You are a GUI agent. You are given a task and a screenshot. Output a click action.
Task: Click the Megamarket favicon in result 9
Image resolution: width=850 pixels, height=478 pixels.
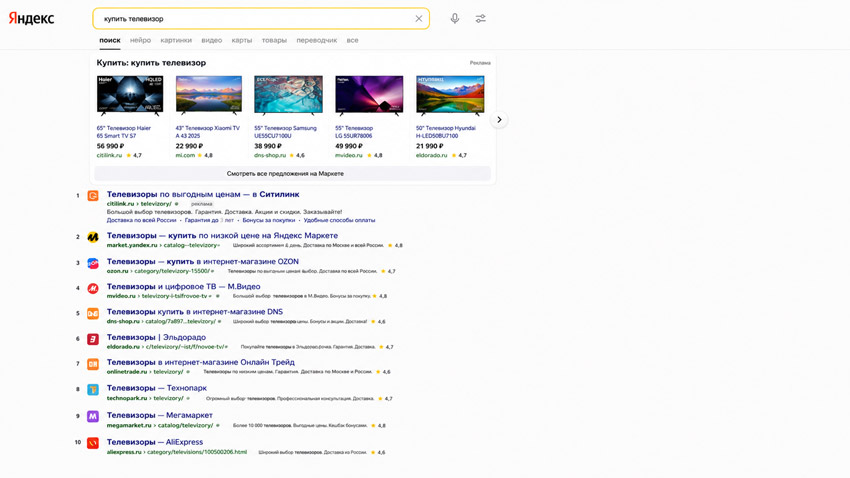pos(93,416)
